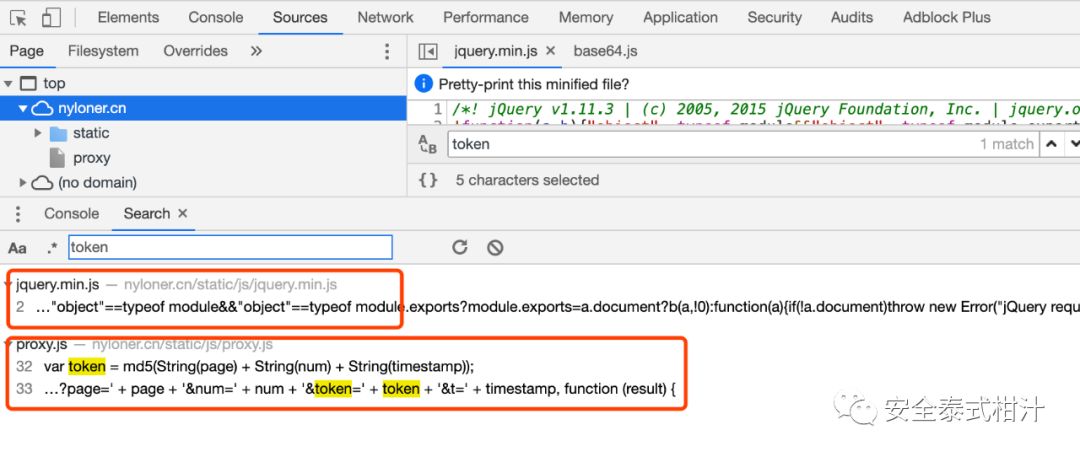Click the pretty-print curly braces icon
Screen dimensions: 1080x457
pos(428,180)
